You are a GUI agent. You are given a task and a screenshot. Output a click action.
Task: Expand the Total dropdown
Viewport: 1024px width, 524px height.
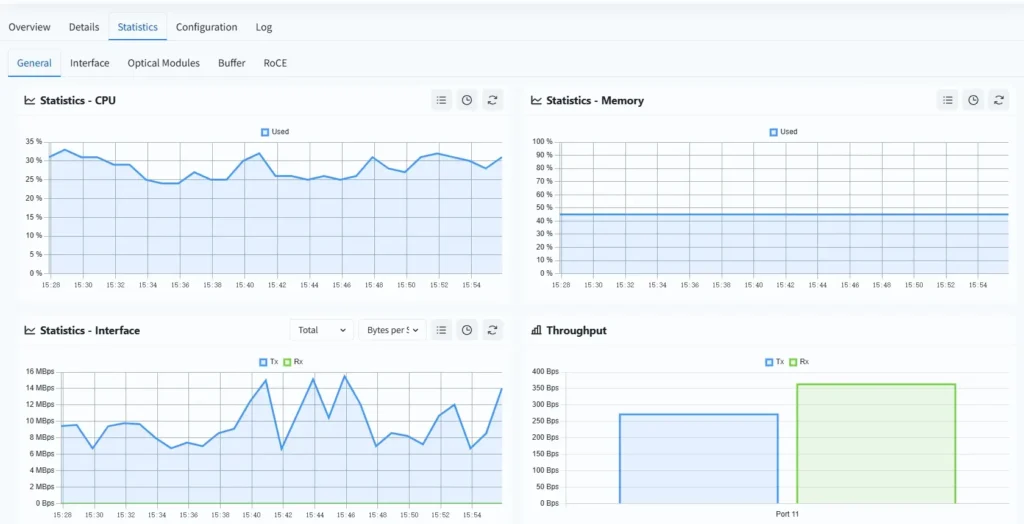[321, 330]
